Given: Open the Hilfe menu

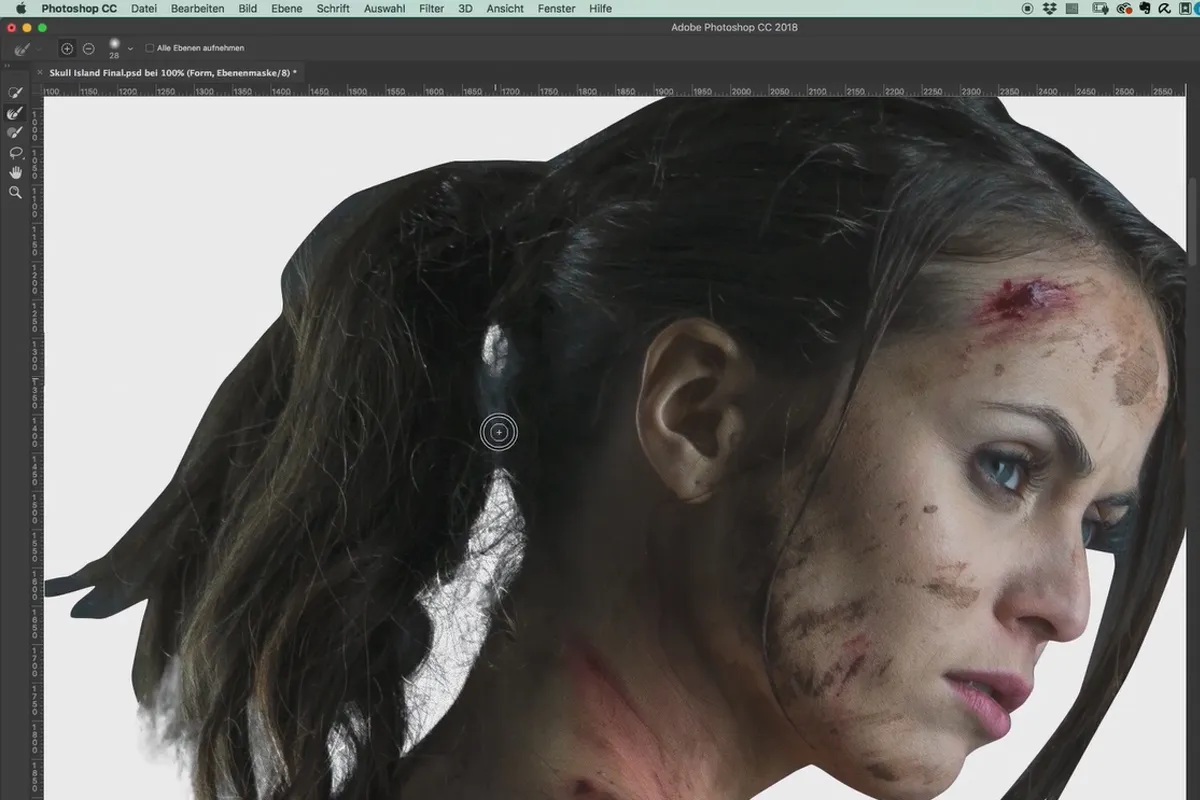Looking at the screenshot, I should point(601,8).
